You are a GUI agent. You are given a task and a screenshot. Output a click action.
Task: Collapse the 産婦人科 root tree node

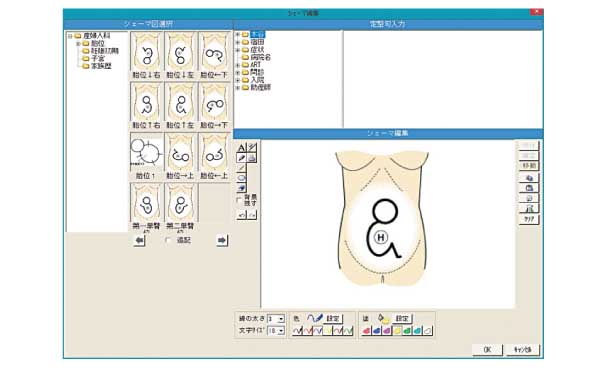(70, 36)
